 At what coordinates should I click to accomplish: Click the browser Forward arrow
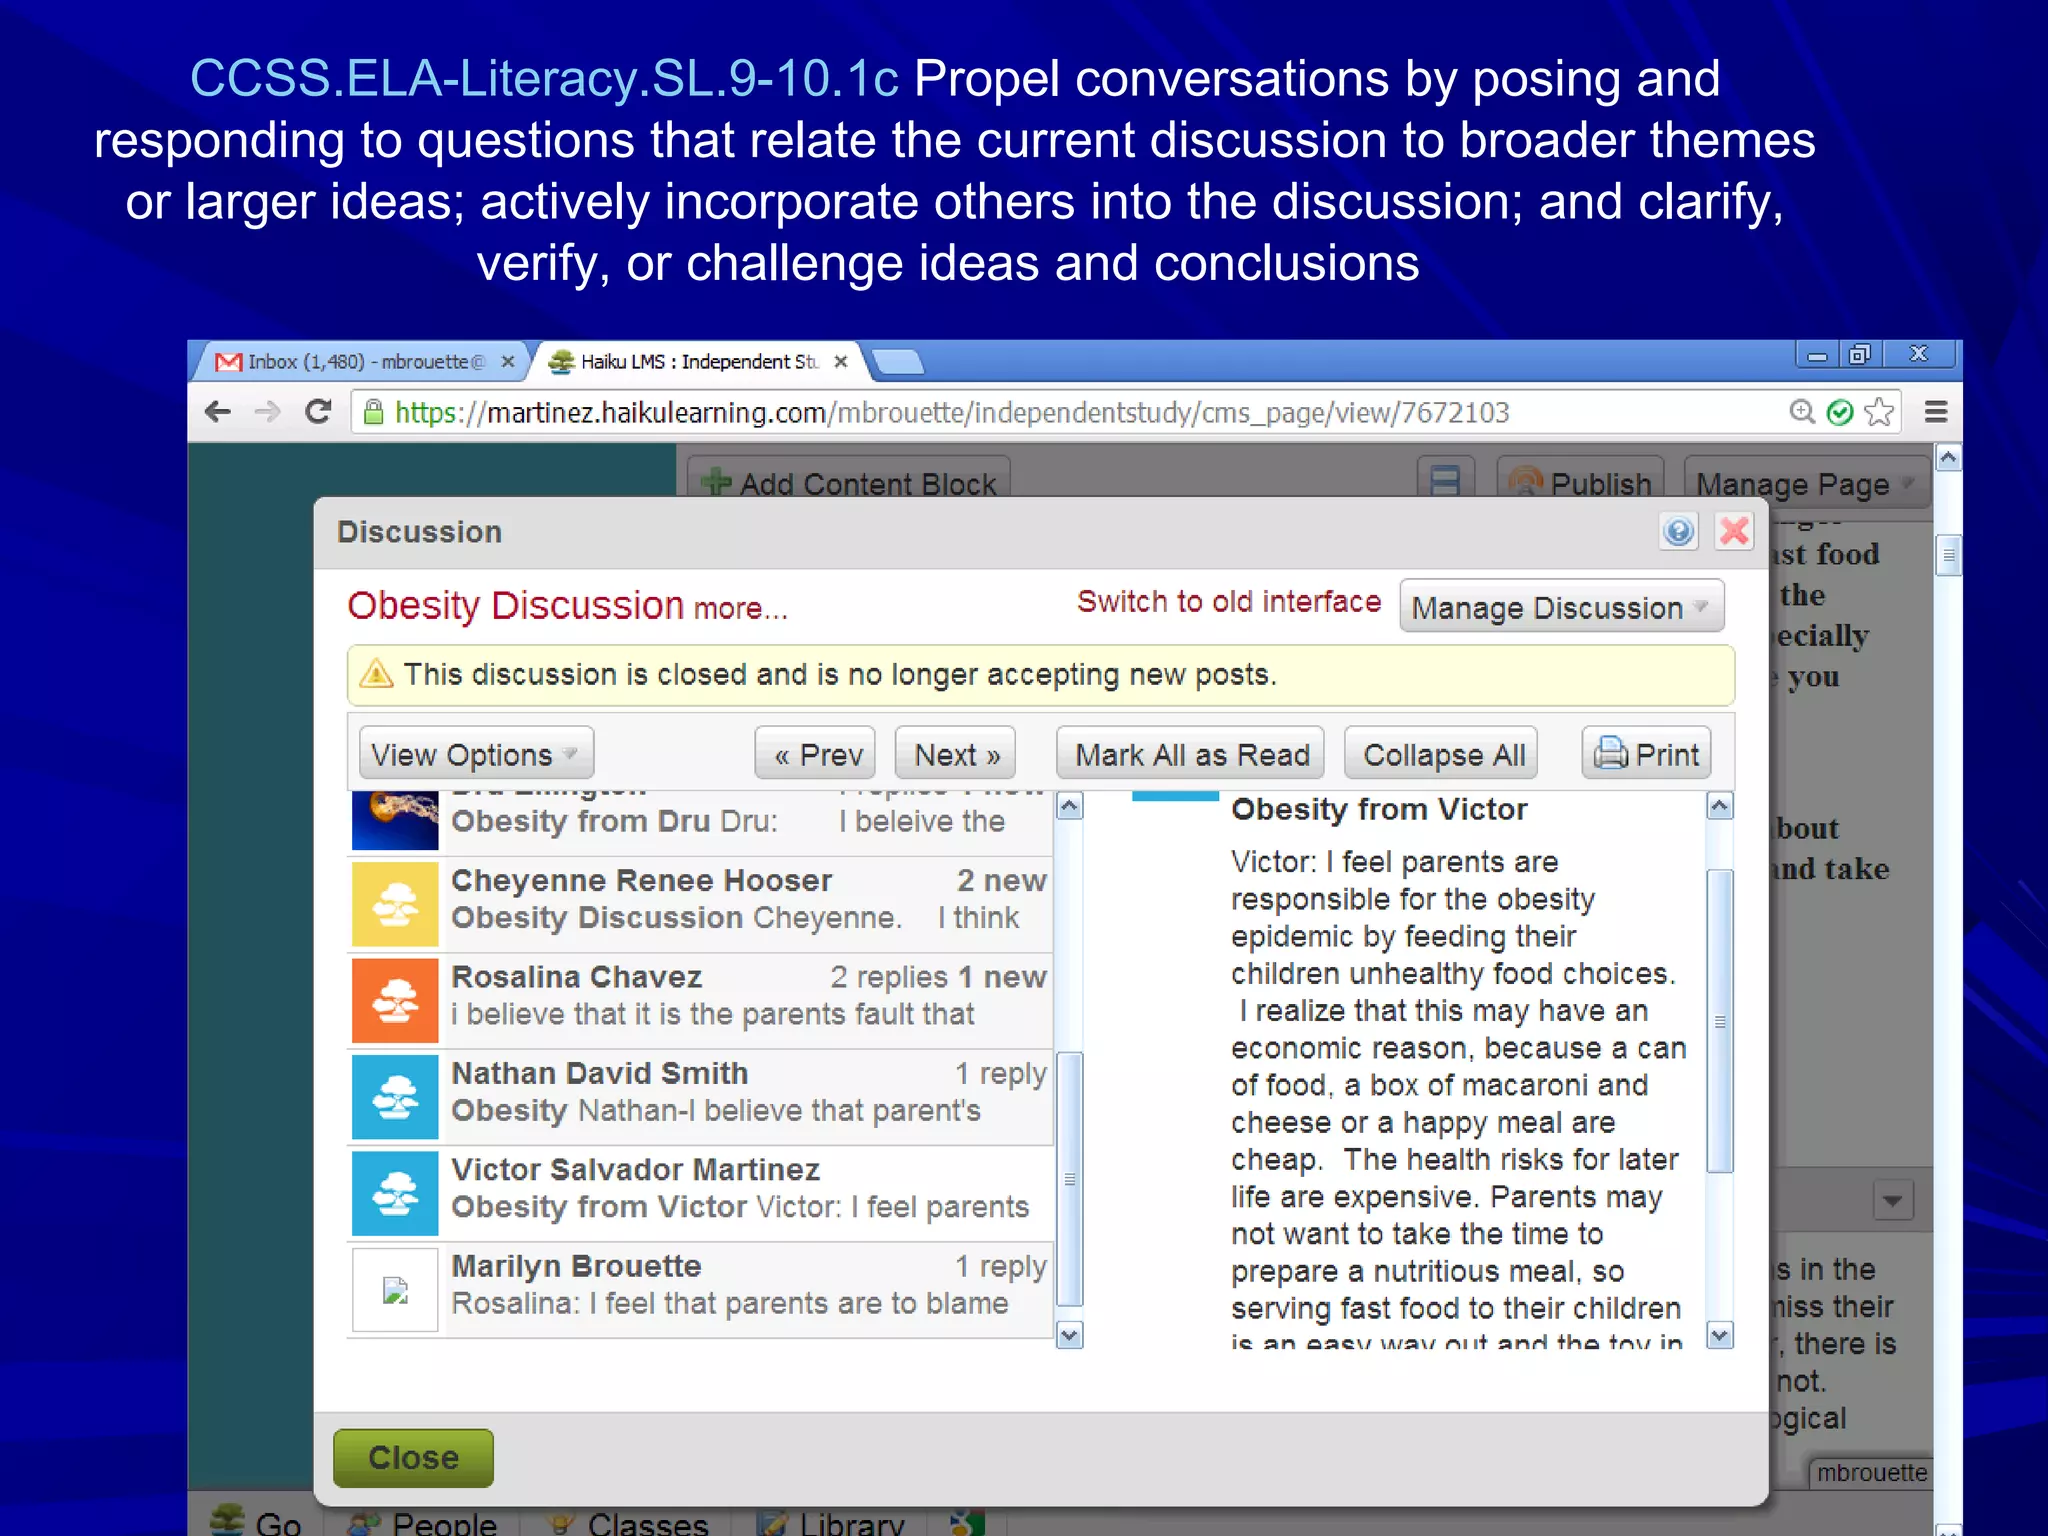click(x=267, y=412)
